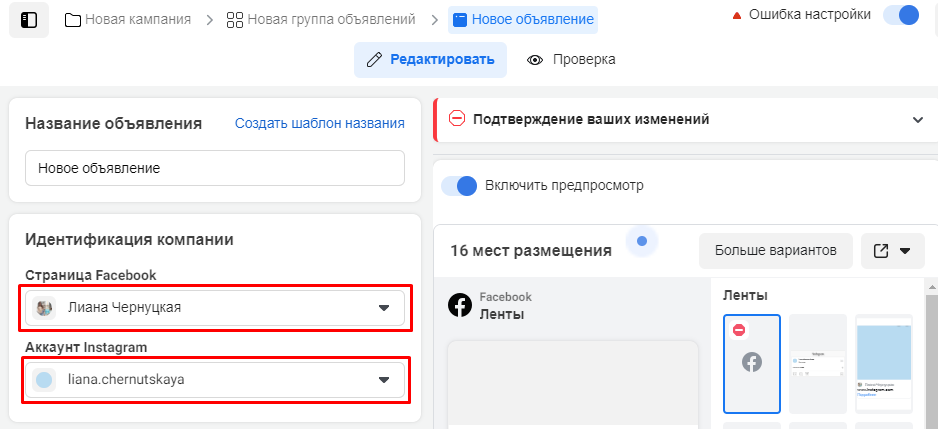Select the Facebook feed placement thumbnail
The image size is (938, 429).
tap(751, 364)
